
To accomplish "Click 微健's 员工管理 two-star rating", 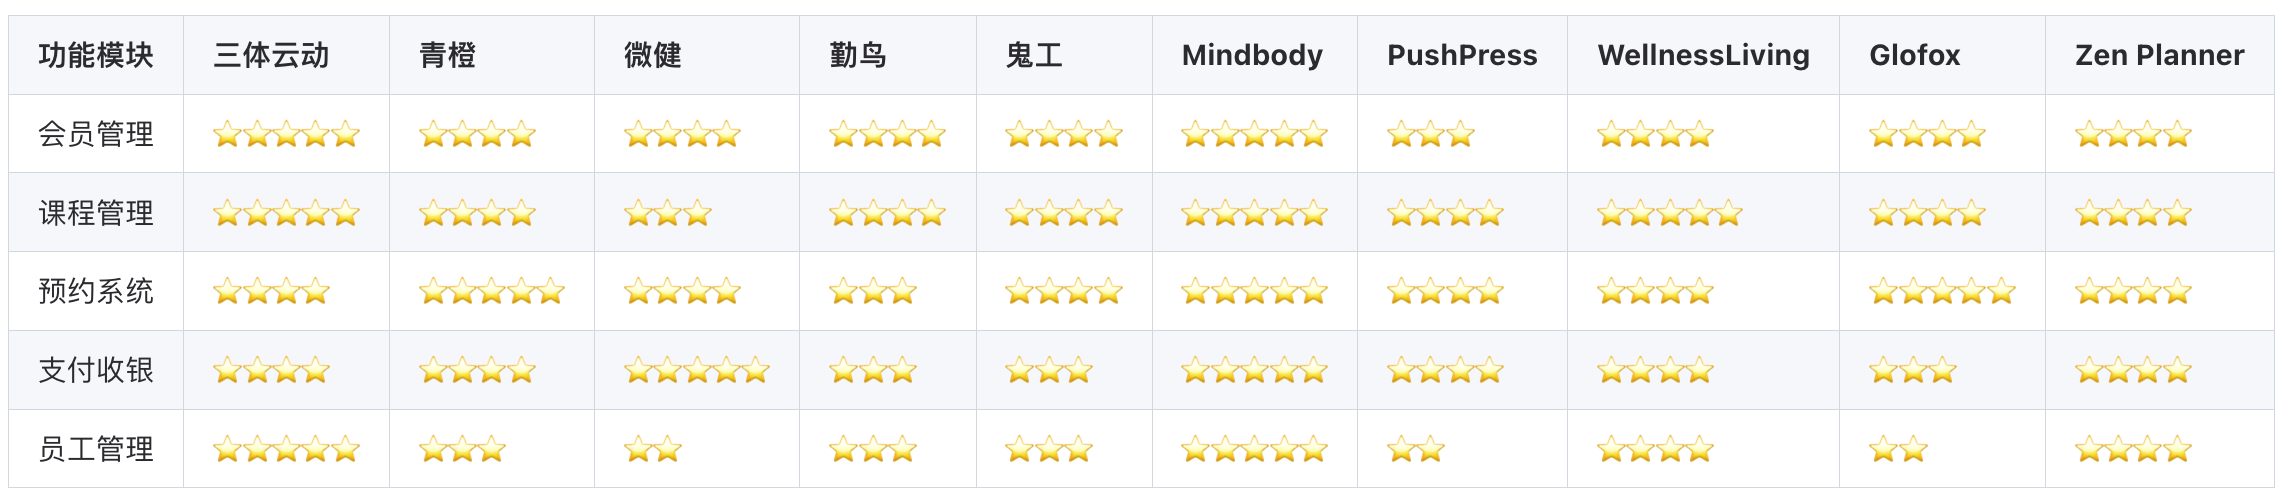I will tap(653, 450).
